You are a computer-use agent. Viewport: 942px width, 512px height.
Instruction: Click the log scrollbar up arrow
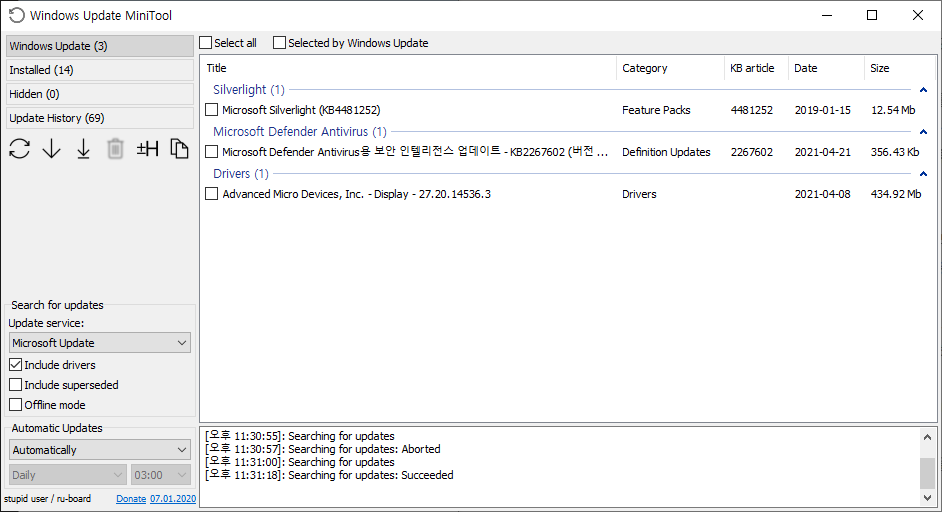(x=927, y=437)
